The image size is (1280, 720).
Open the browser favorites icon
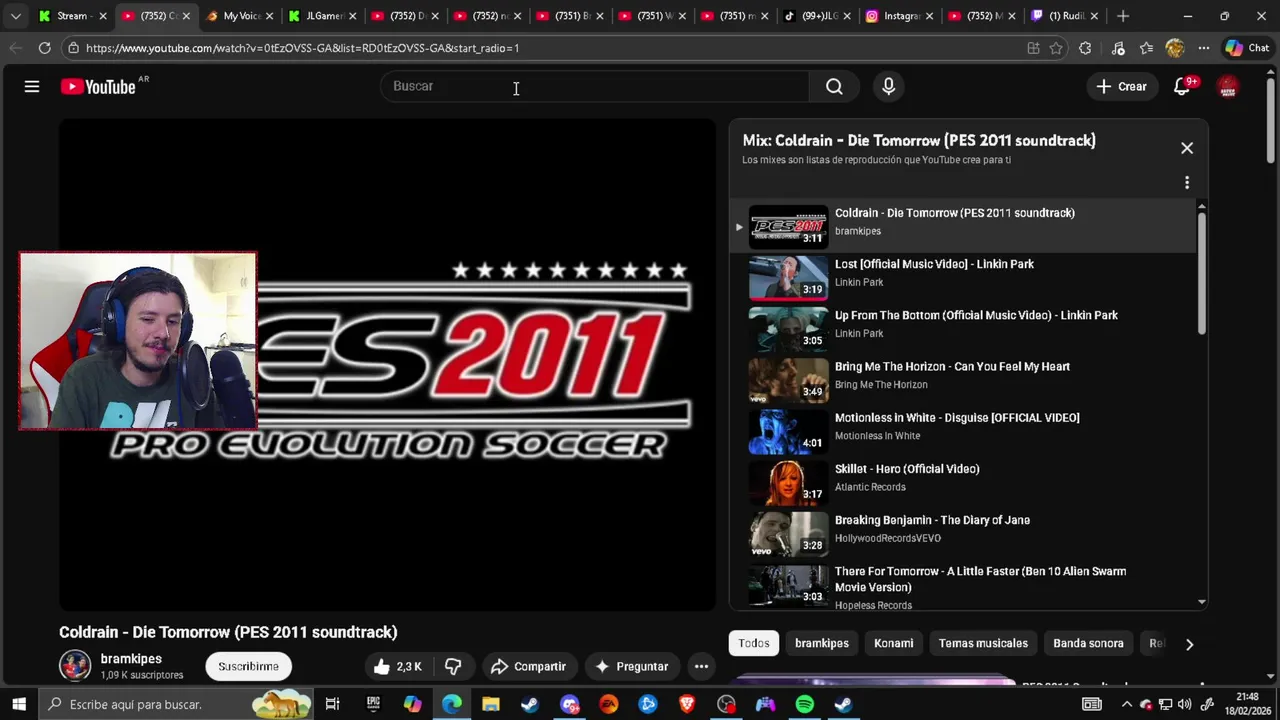1146,48
